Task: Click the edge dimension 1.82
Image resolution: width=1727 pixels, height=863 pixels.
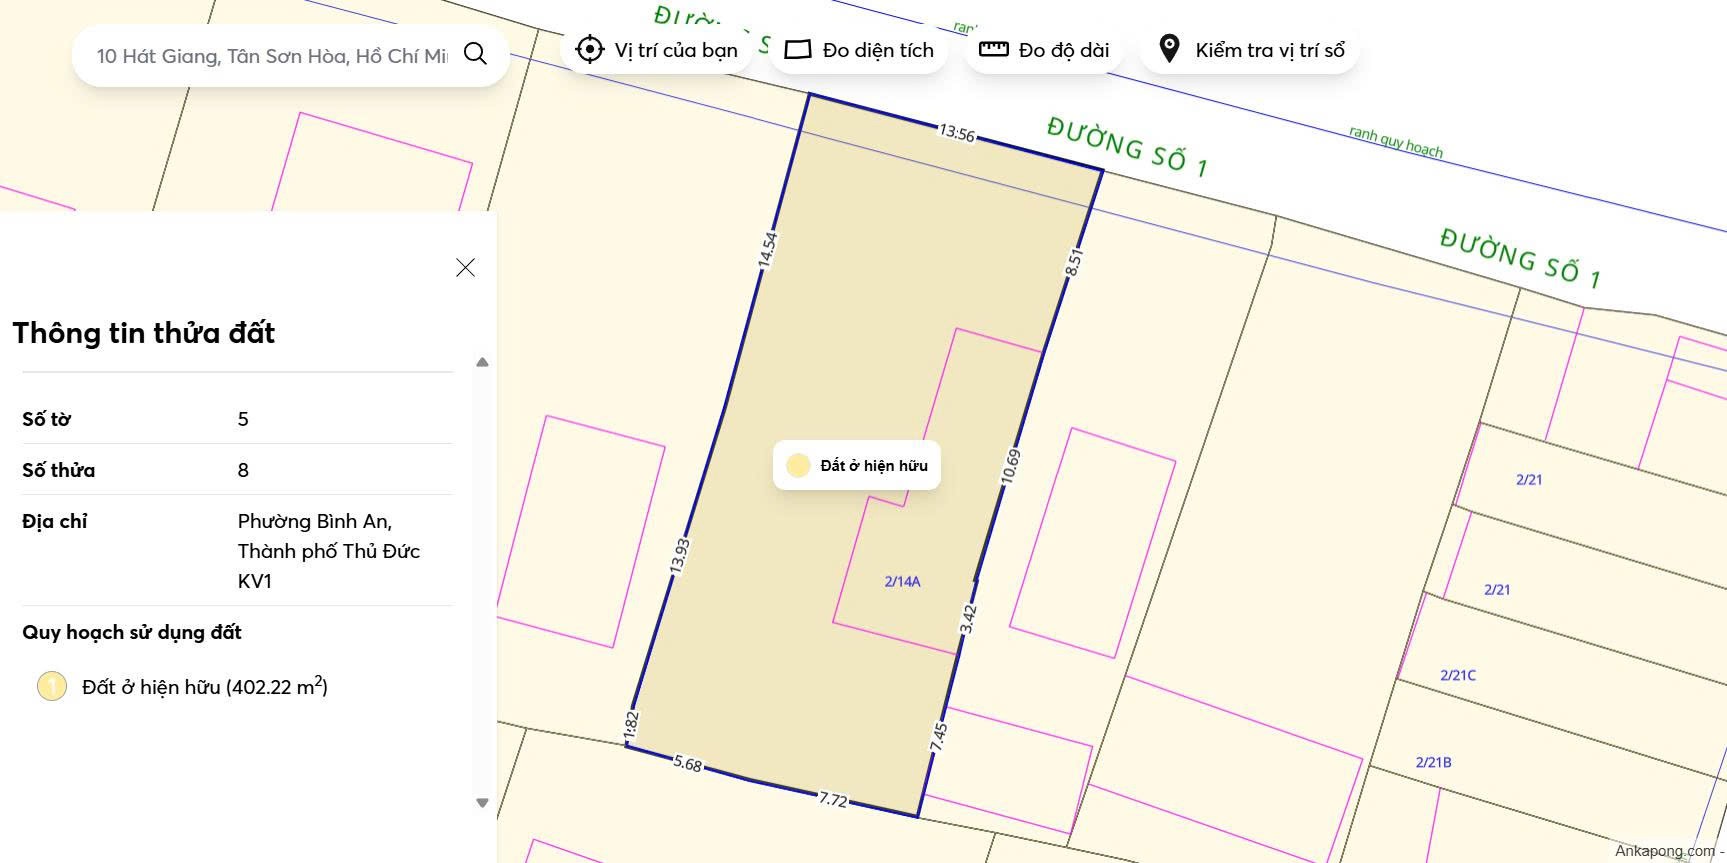Action: click(631, 726)
